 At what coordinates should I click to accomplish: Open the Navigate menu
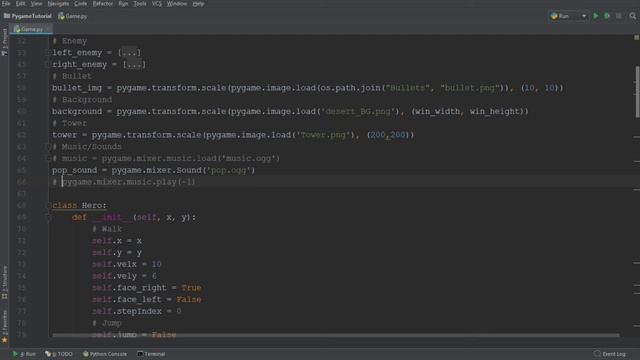[x=58, y=4]
